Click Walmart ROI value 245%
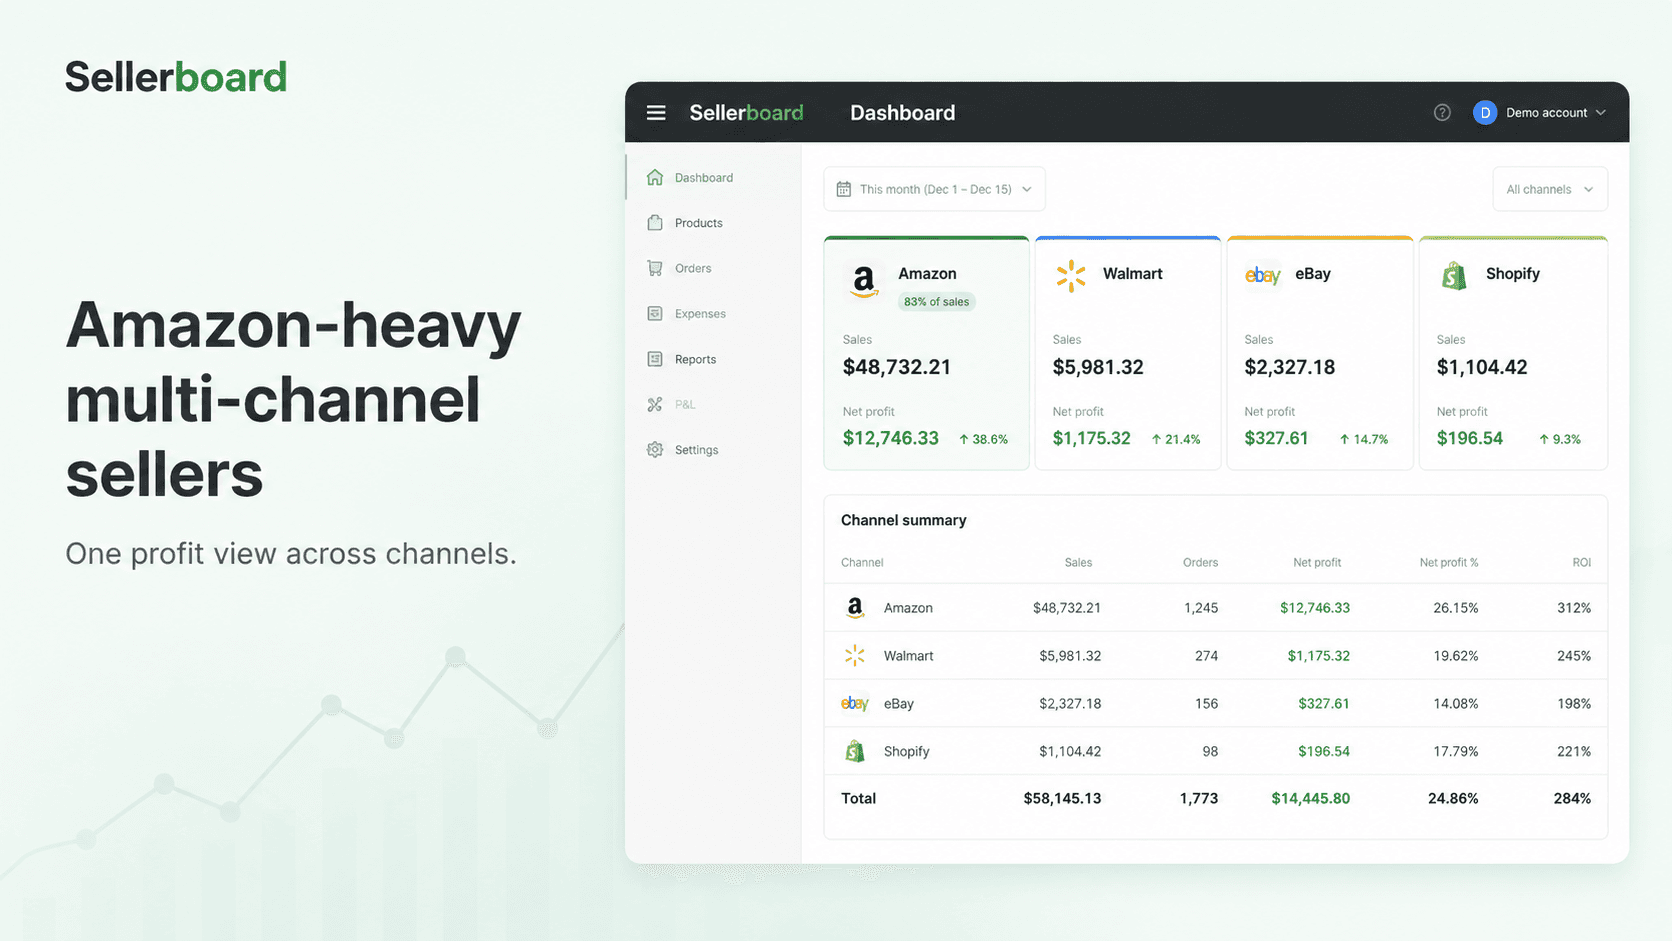1672x941 pixels. [1574, 656]
